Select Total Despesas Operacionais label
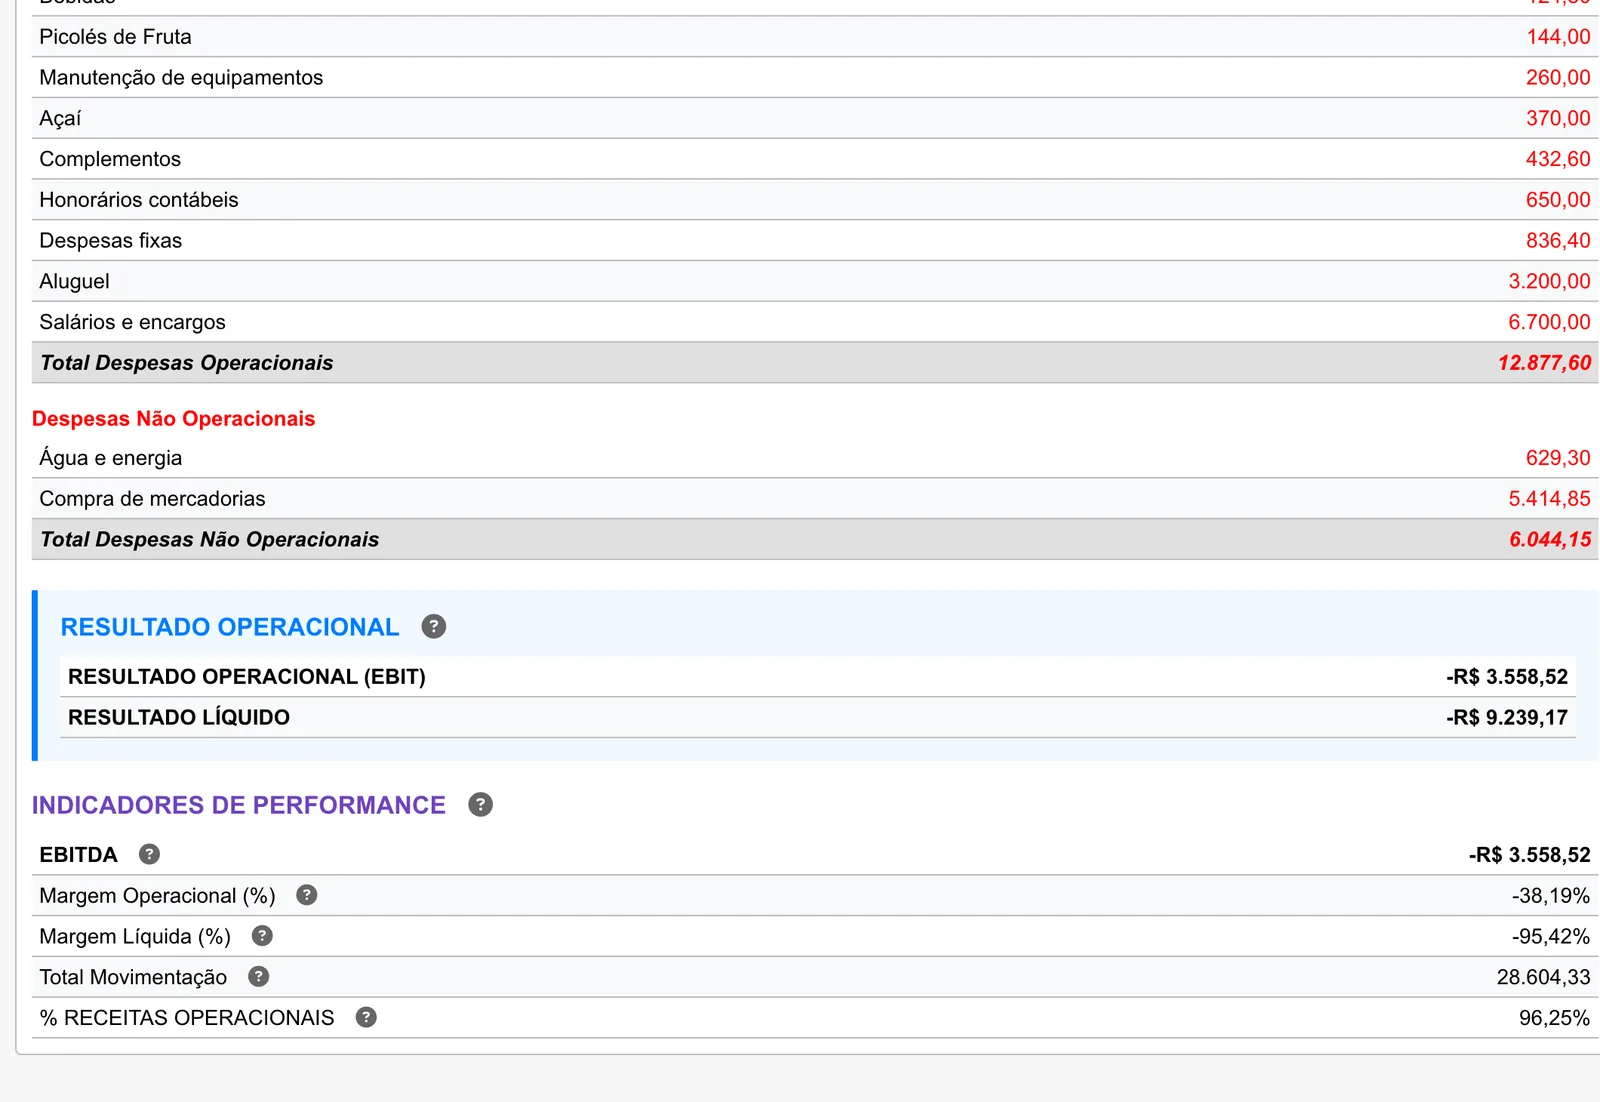The width and height of the screenshot is (1600, 1102). [186, 363]
